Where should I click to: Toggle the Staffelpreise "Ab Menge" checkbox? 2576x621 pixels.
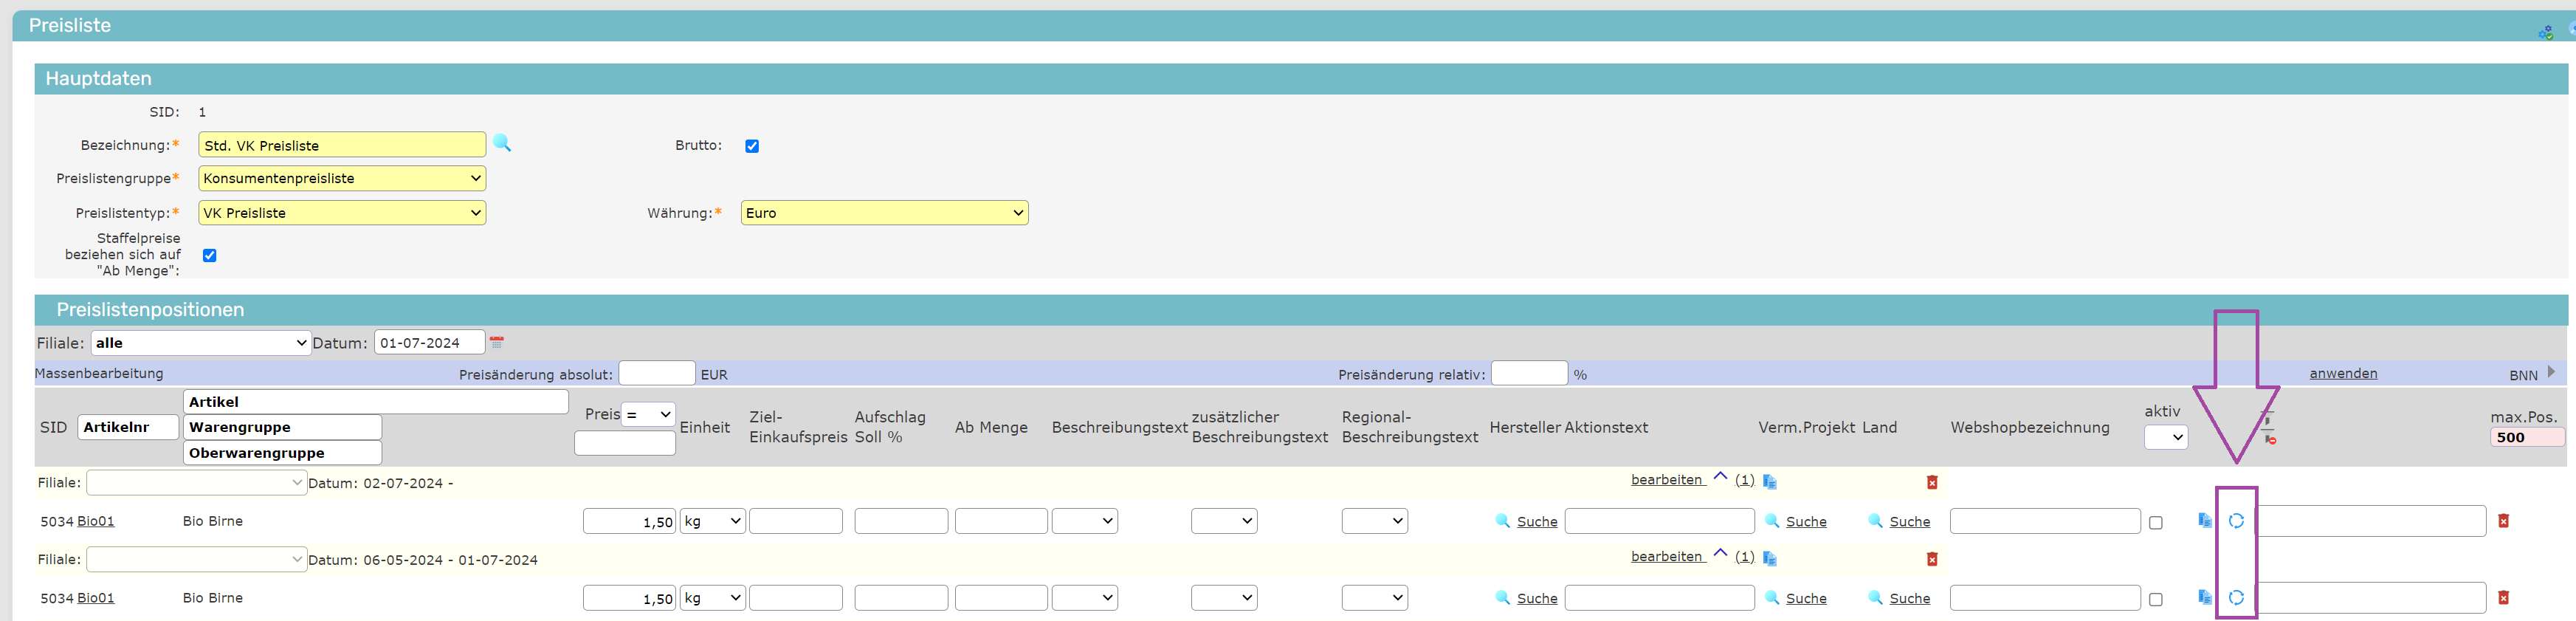click(210, 256)
